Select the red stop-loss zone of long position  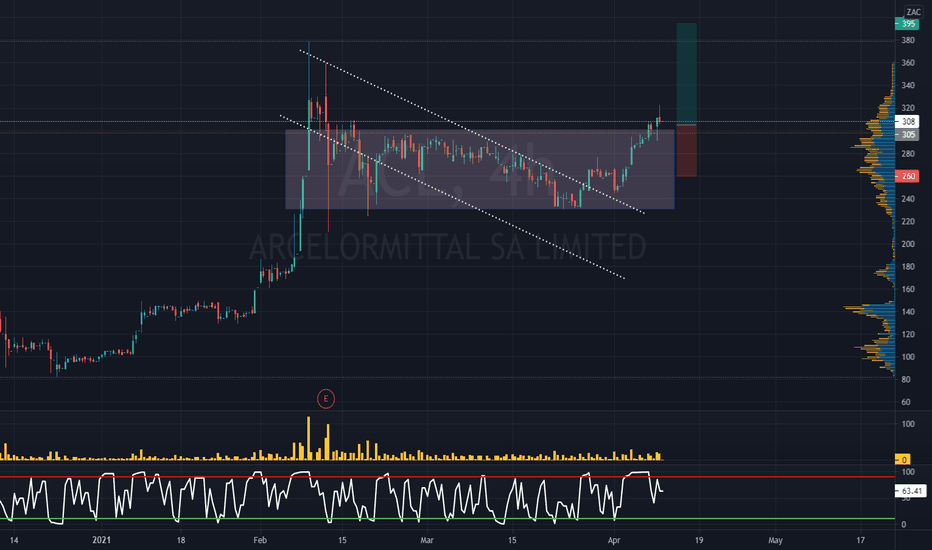coord(687,150)
